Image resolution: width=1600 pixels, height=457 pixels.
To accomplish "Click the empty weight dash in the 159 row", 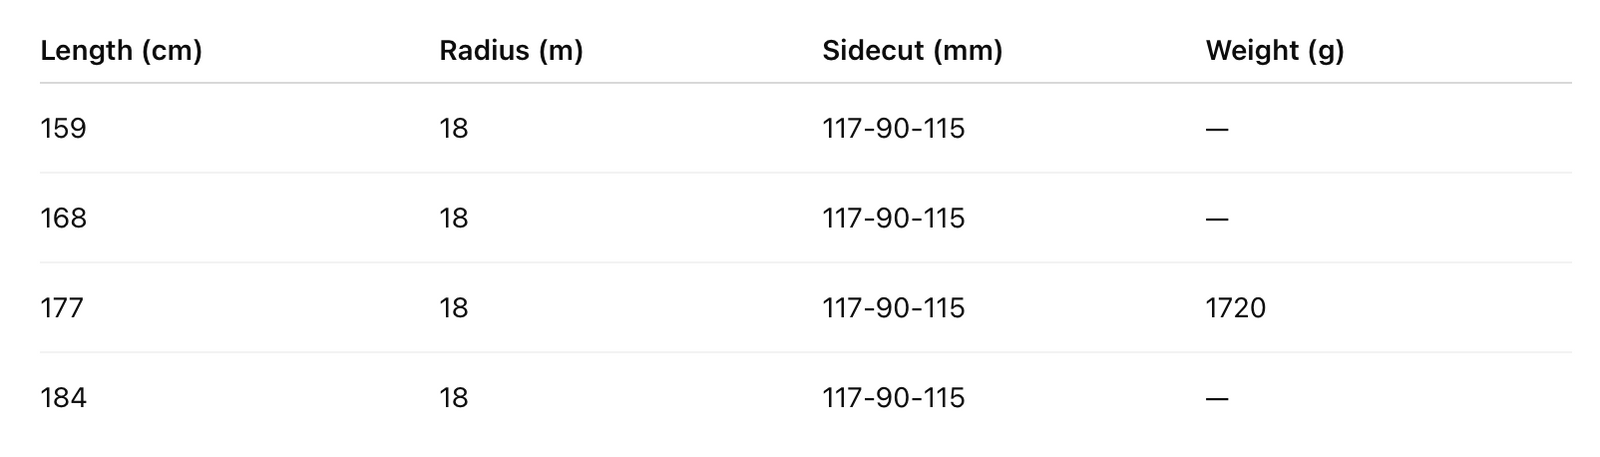I will 1217,129.
